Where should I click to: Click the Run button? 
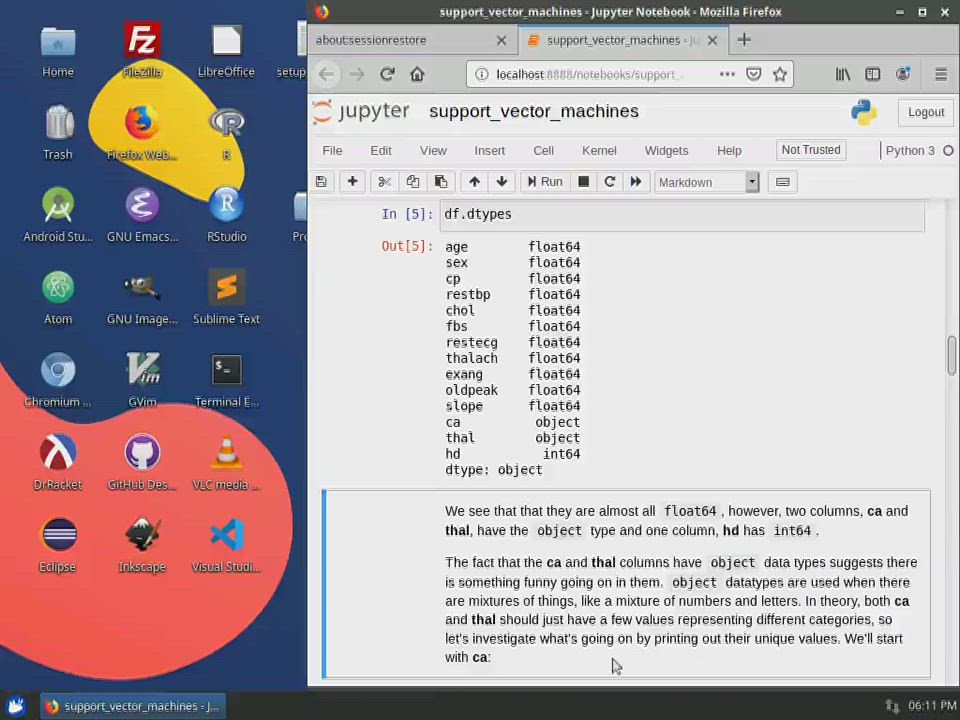[x=545, y=182]
